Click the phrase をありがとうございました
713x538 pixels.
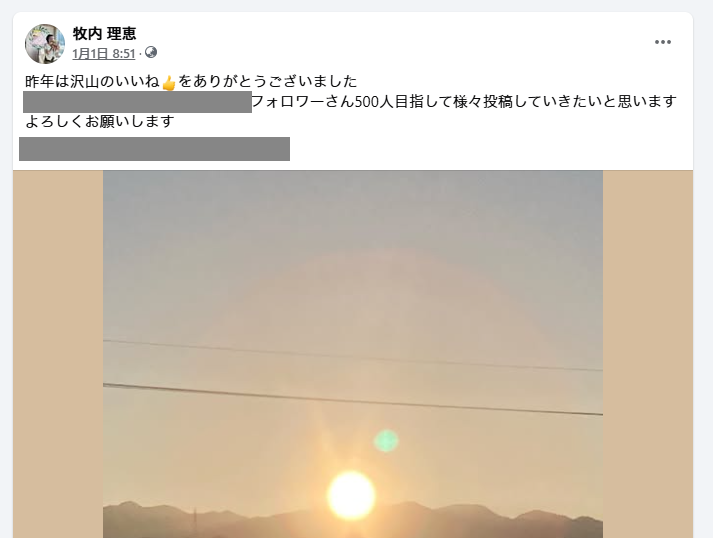click(267, 82)
